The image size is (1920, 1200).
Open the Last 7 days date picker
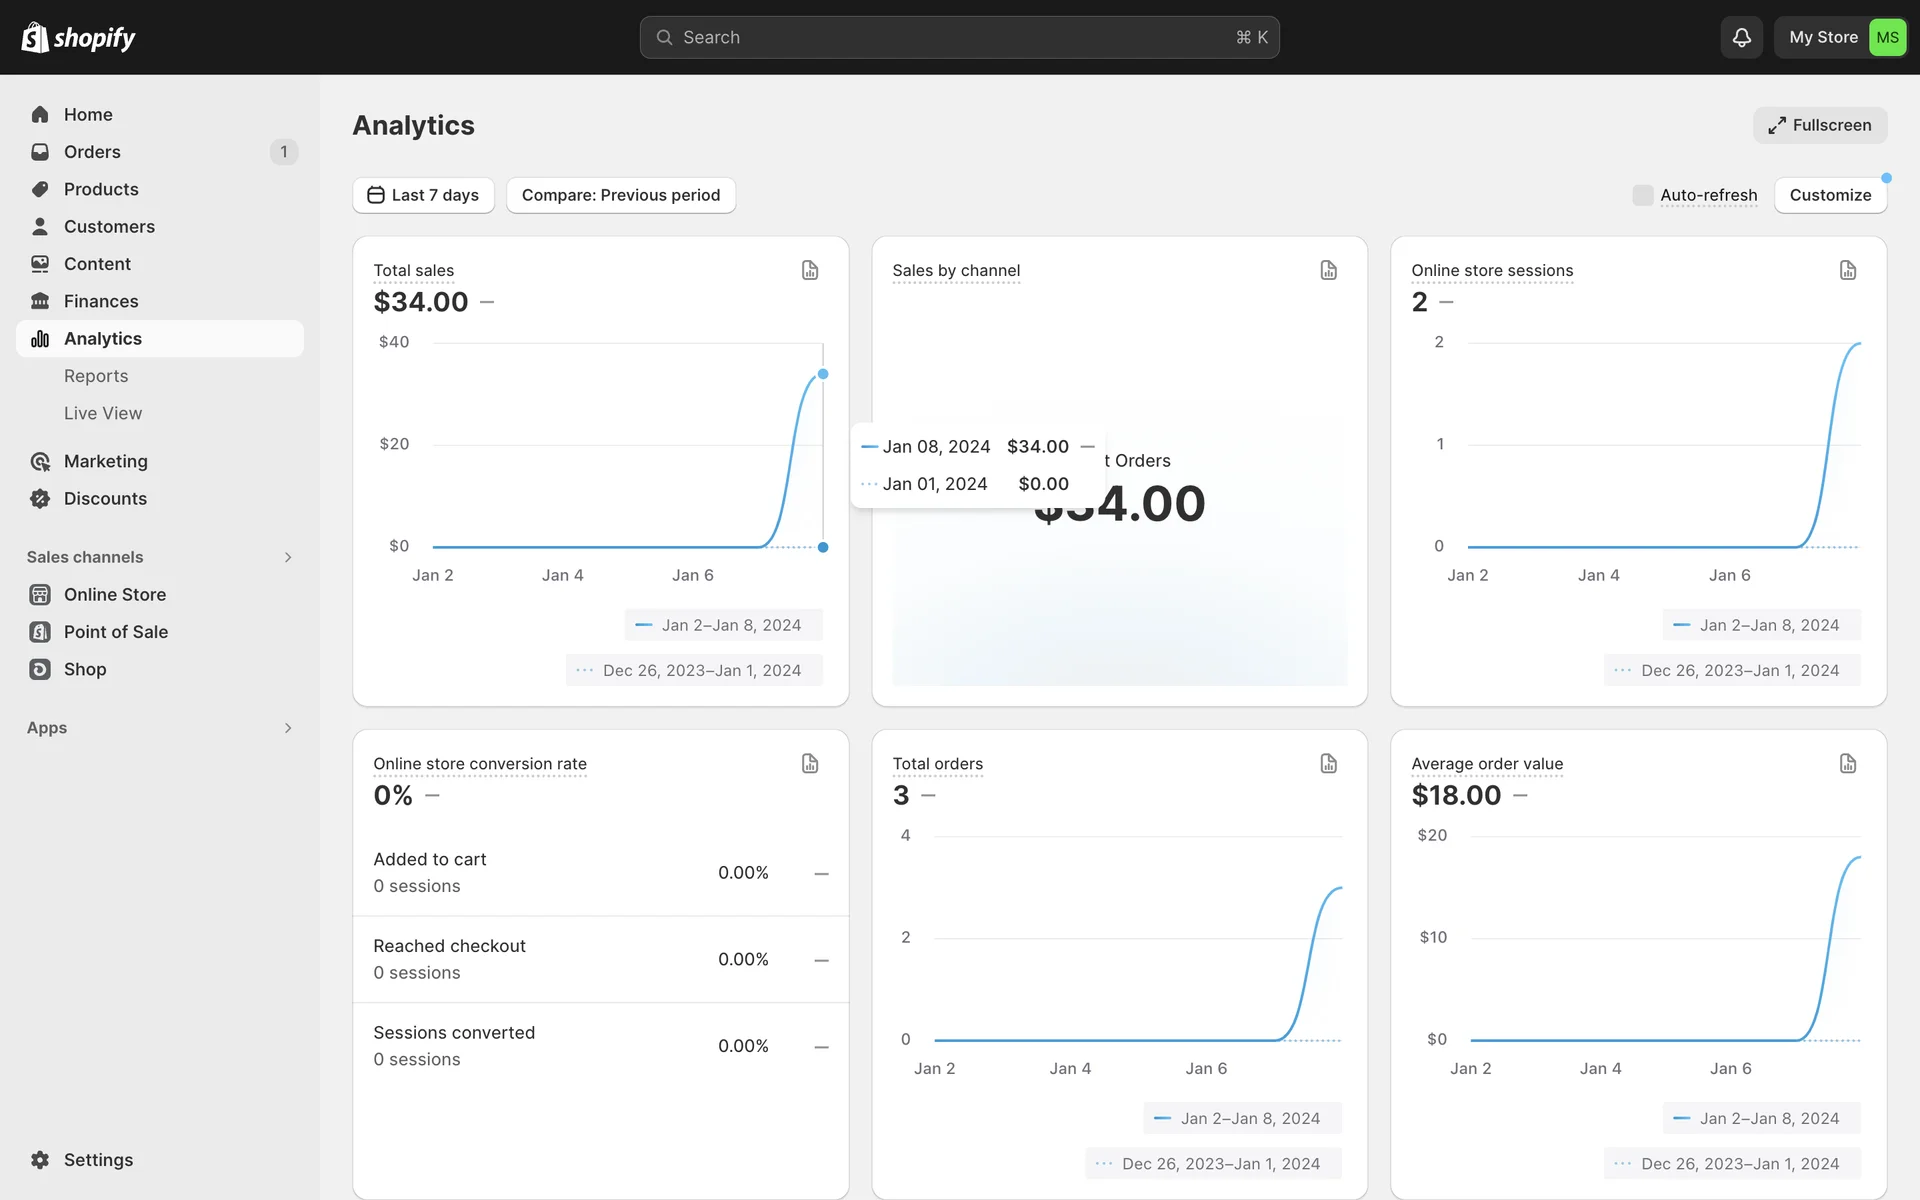423,195
